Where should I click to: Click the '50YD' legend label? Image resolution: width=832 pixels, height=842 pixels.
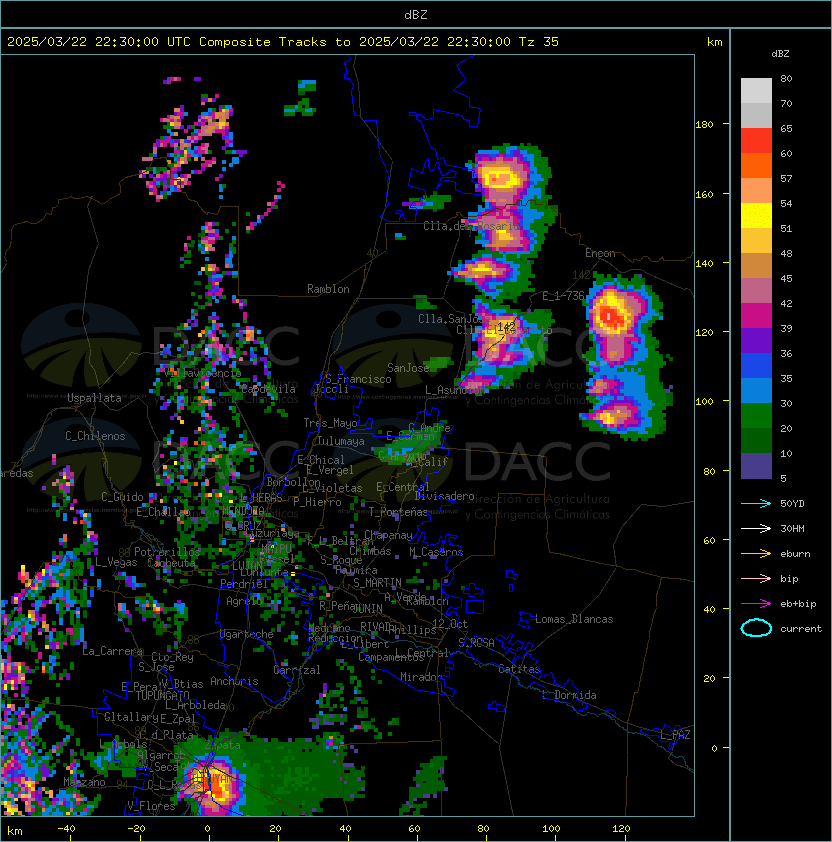click(x=792, y=504)
